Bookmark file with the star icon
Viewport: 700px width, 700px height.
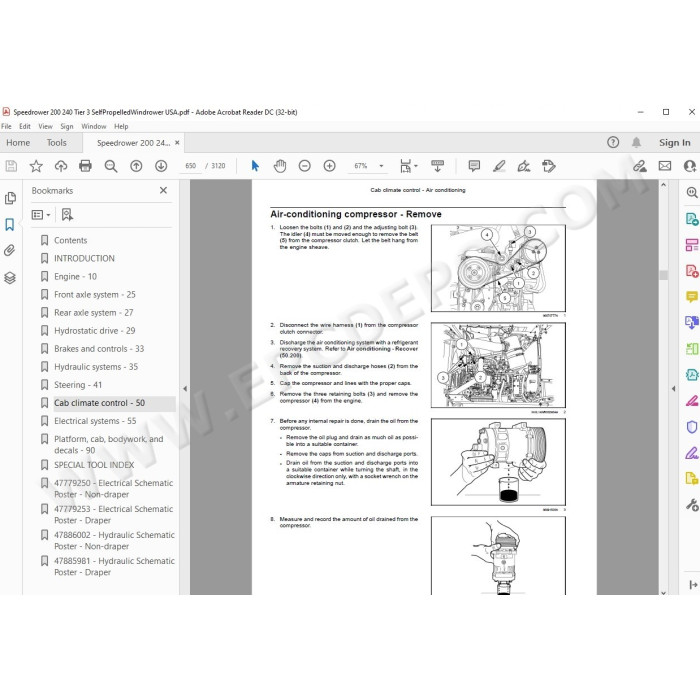(x=36, y=166)
